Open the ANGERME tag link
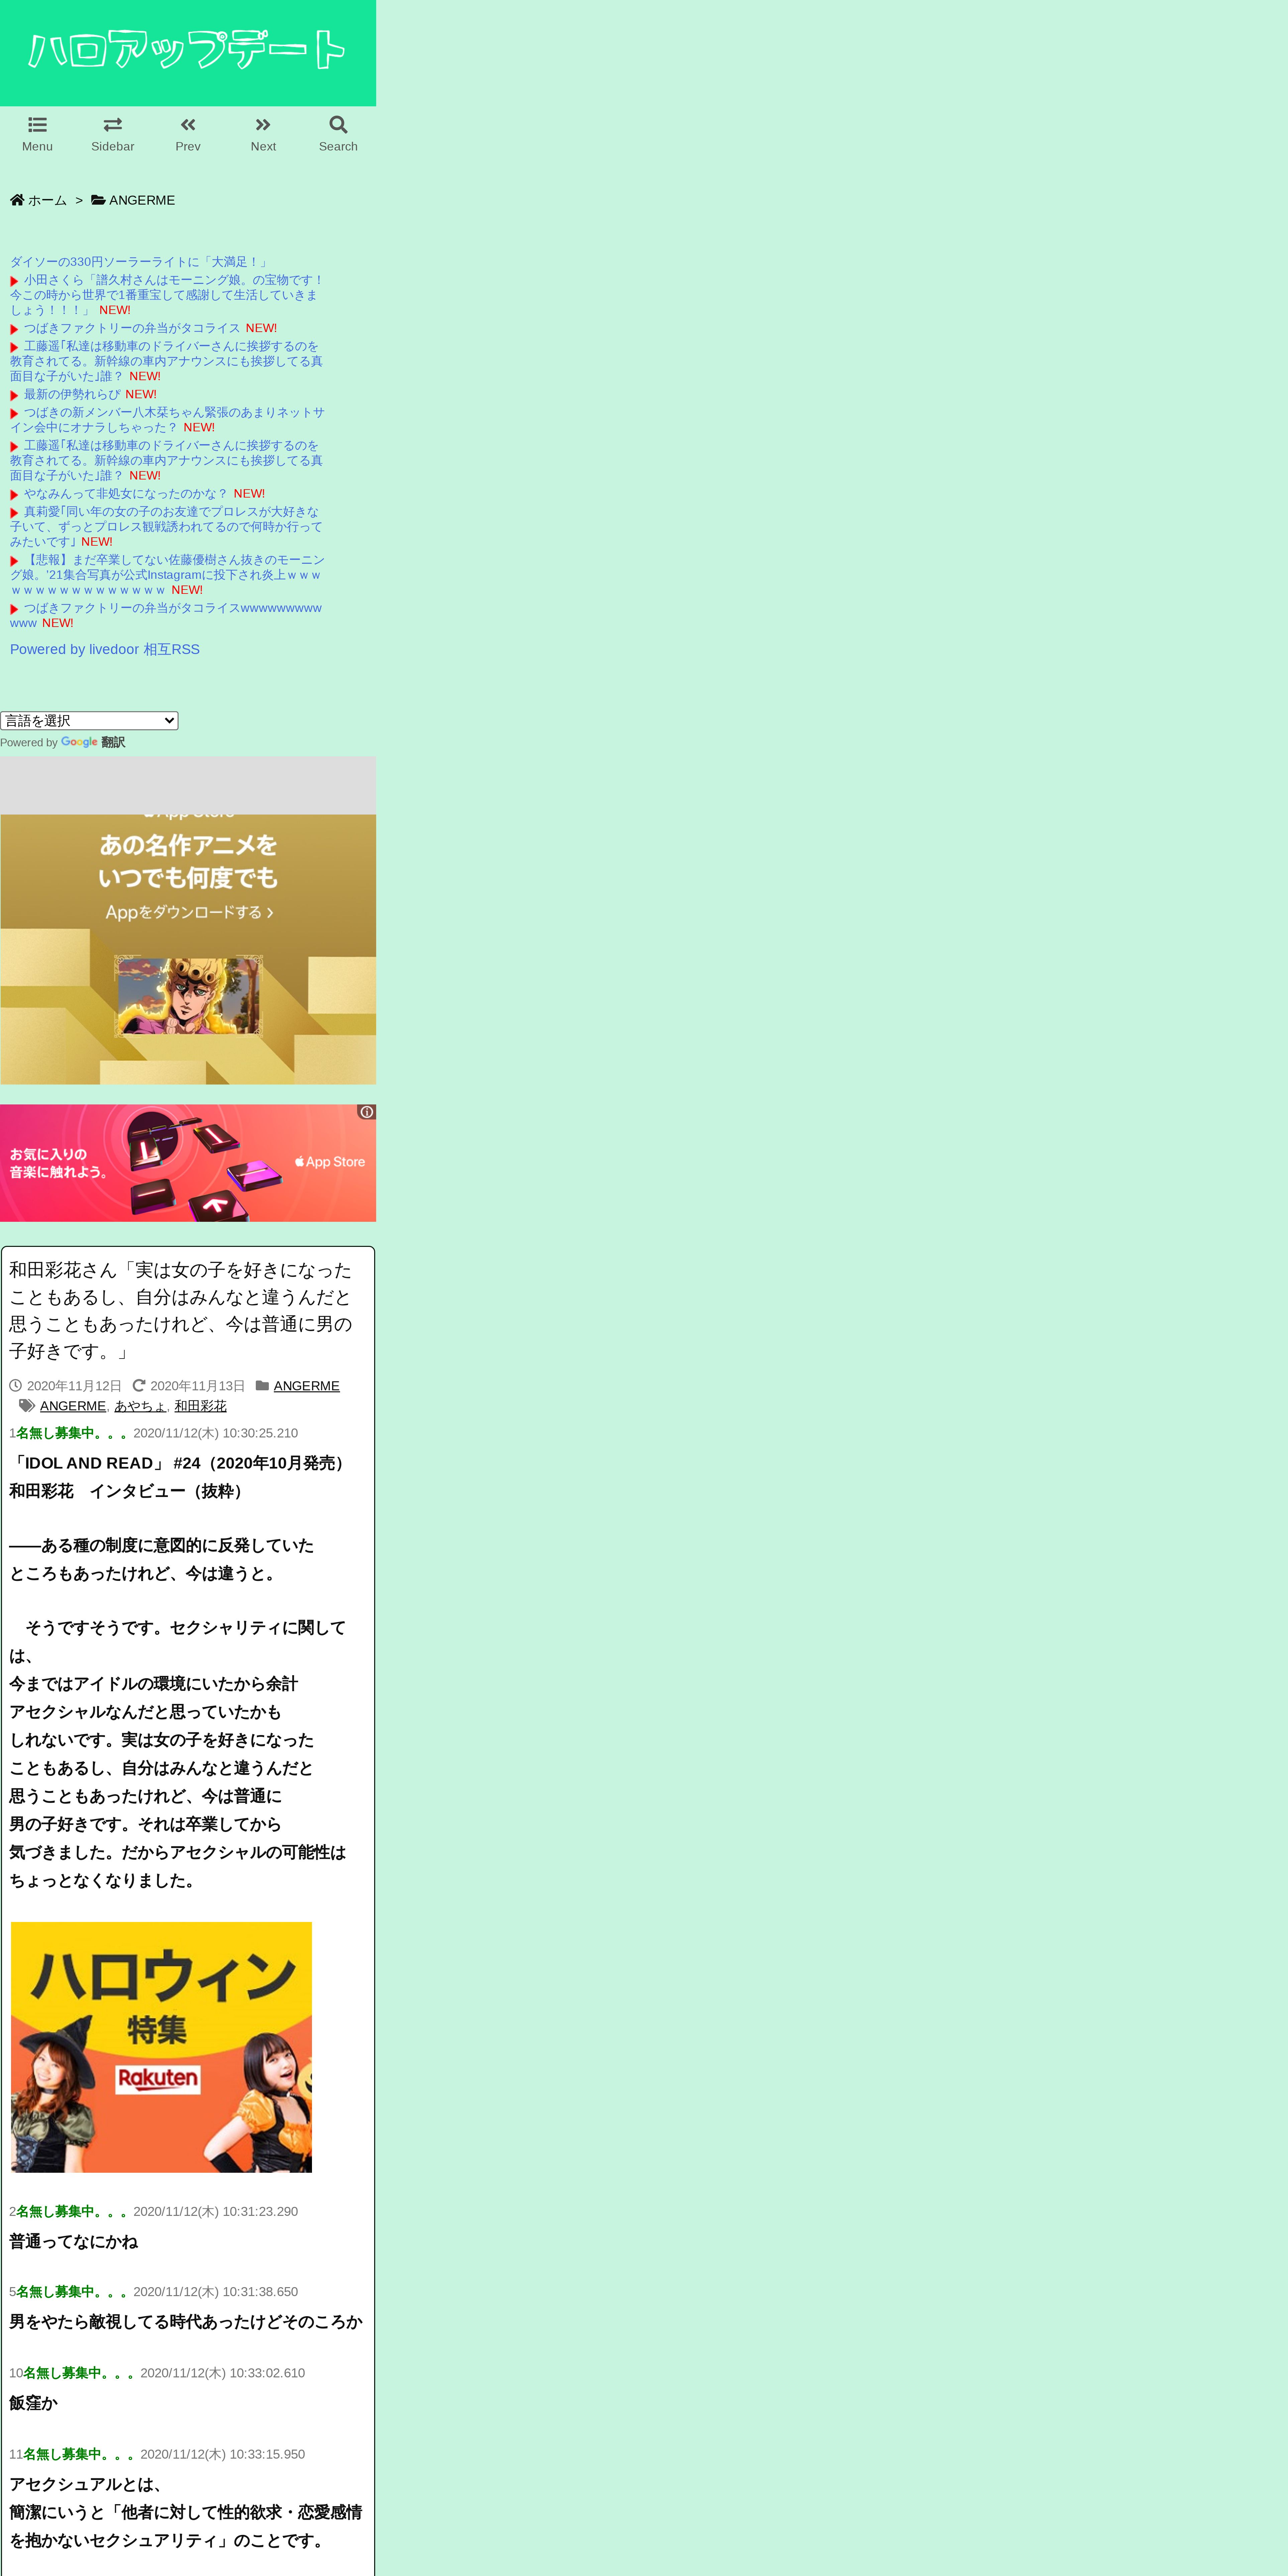 tap(73, 1406)
